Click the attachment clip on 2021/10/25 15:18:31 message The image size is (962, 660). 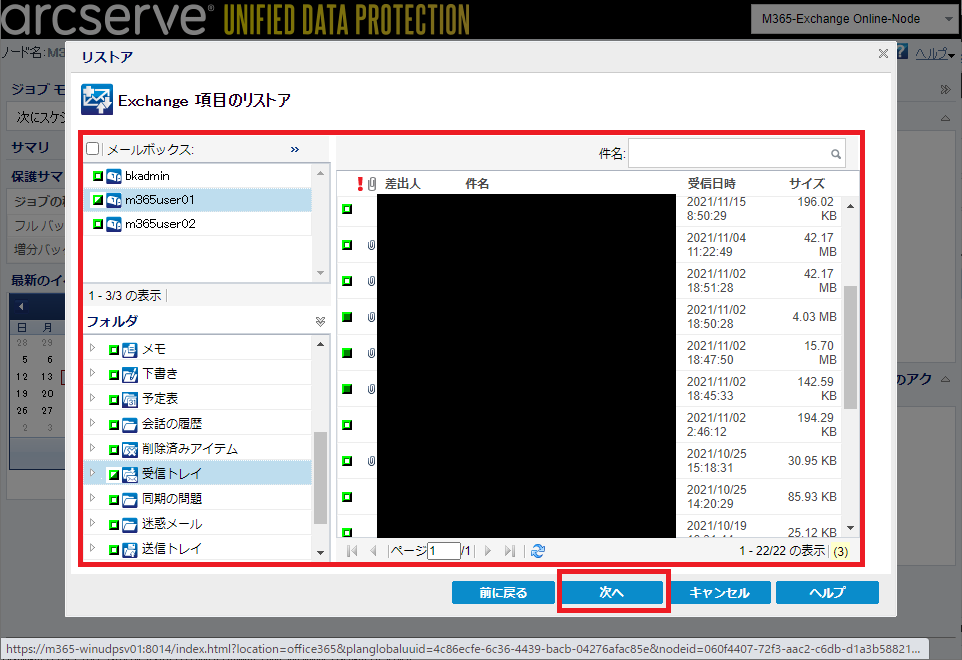tap(371, 461)
